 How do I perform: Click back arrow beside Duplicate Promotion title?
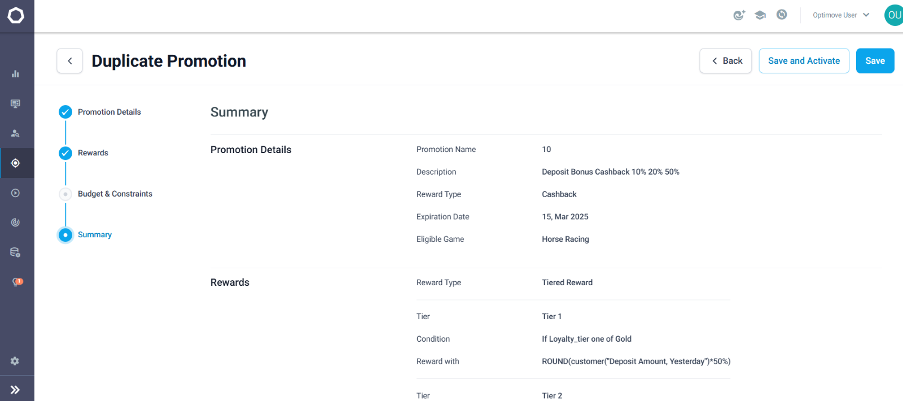click(x=70, y=61)
